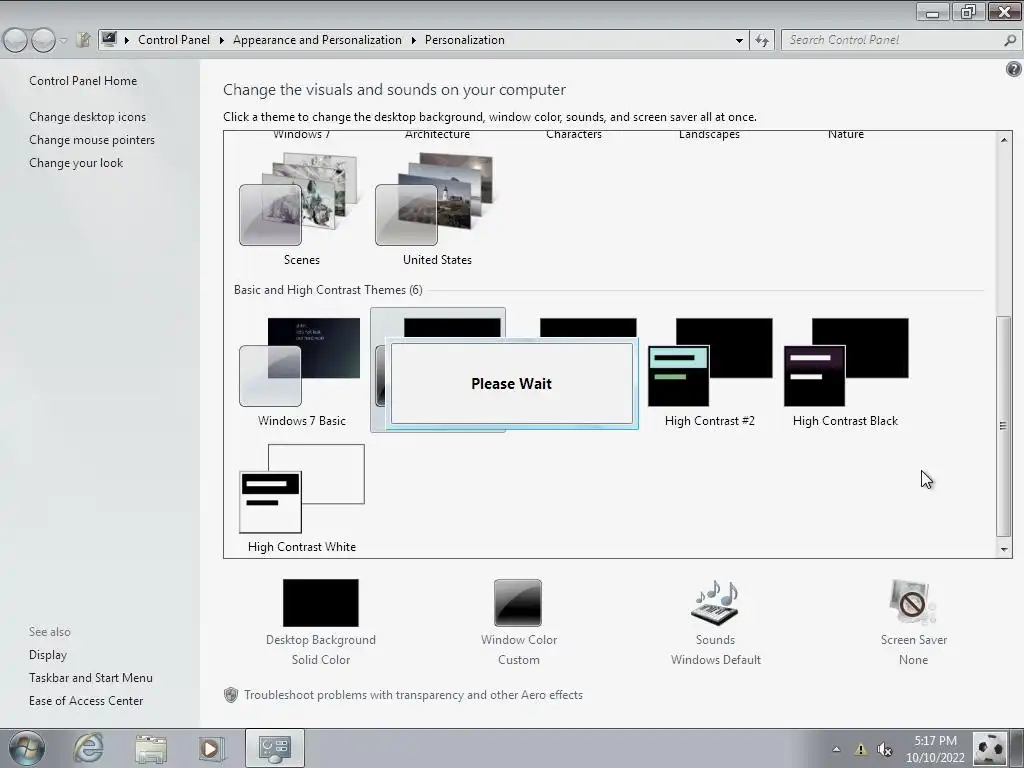This screenshot has width=1024, height=768.
Task: Click the Architecture theme label
Action: click(x=437, y=135)
